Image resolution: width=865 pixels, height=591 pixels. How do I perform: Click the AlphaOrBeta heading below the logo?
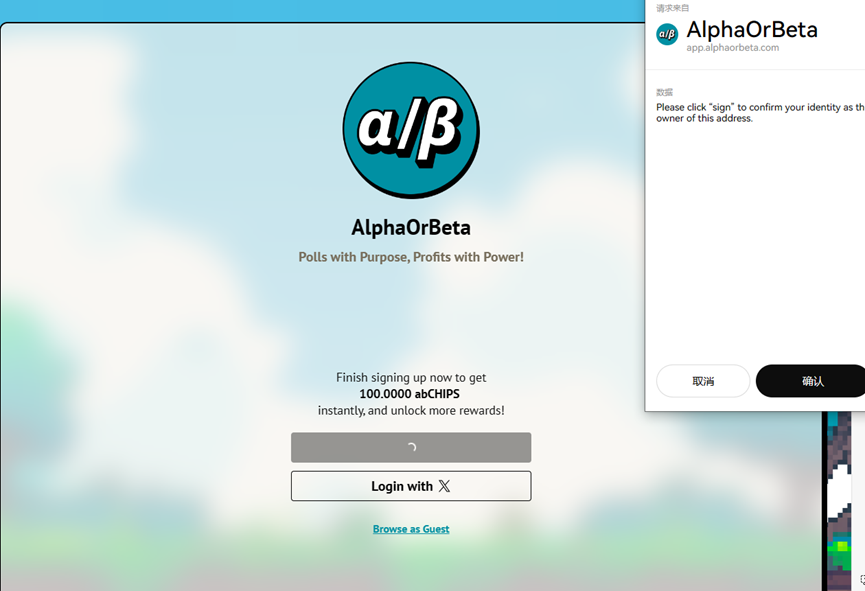click(411, 227)
